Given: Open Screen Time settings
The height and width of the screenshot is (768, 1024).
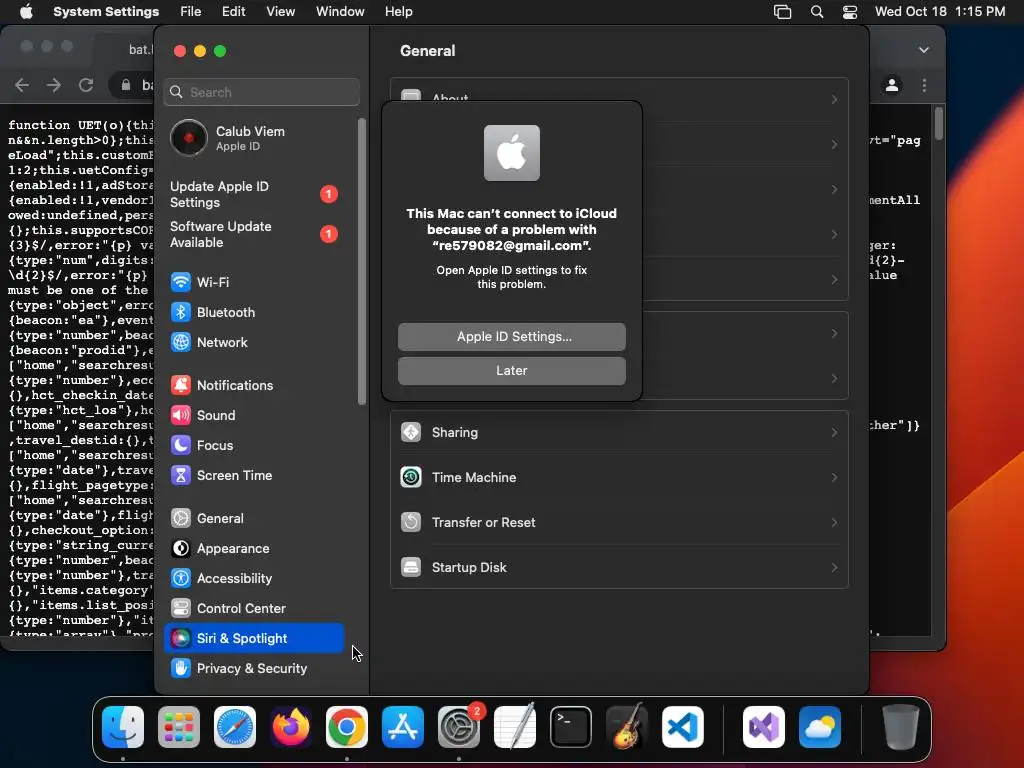Looking at the screenshot, I should 253,475.
